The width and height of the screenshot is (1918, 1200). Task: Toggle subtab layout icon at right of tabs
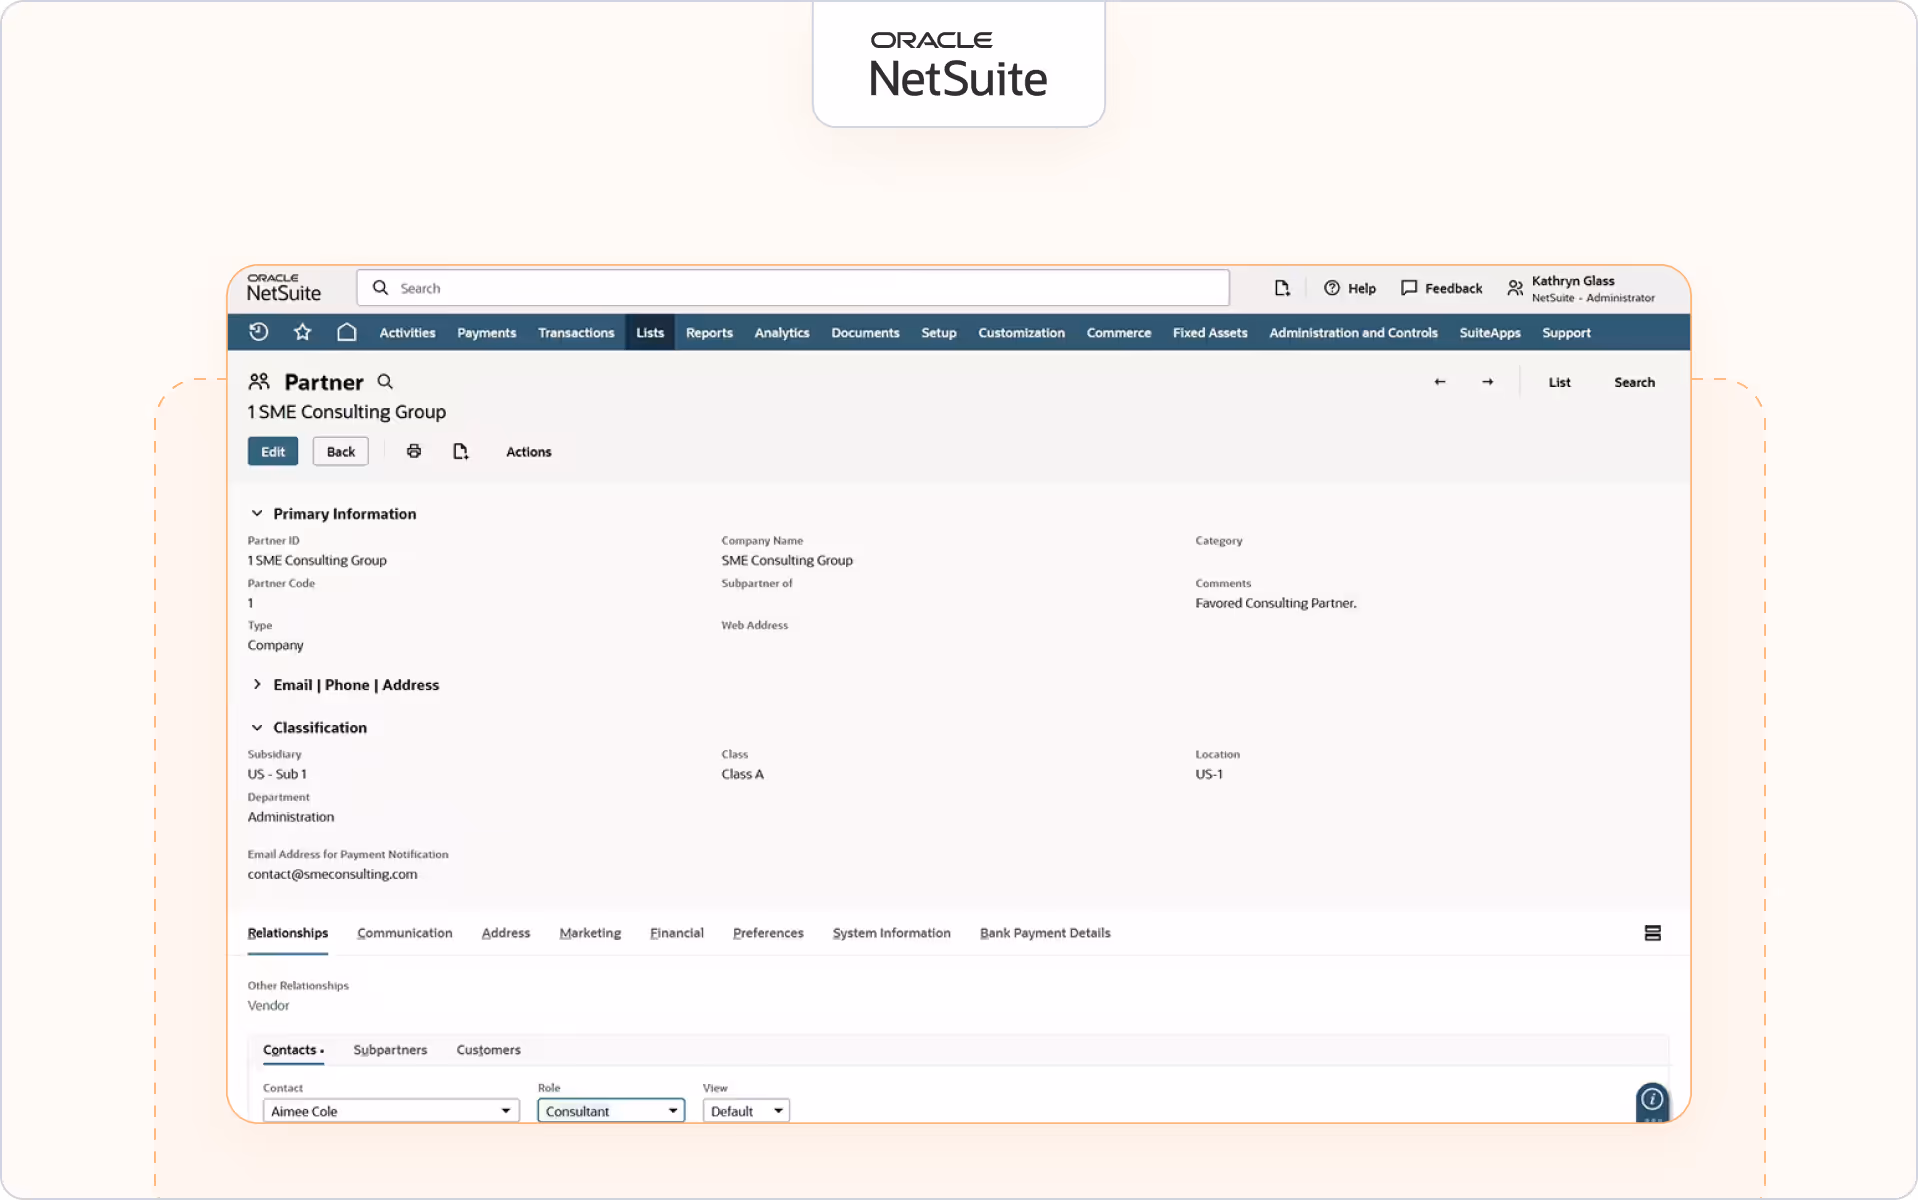pos(1653,933)
